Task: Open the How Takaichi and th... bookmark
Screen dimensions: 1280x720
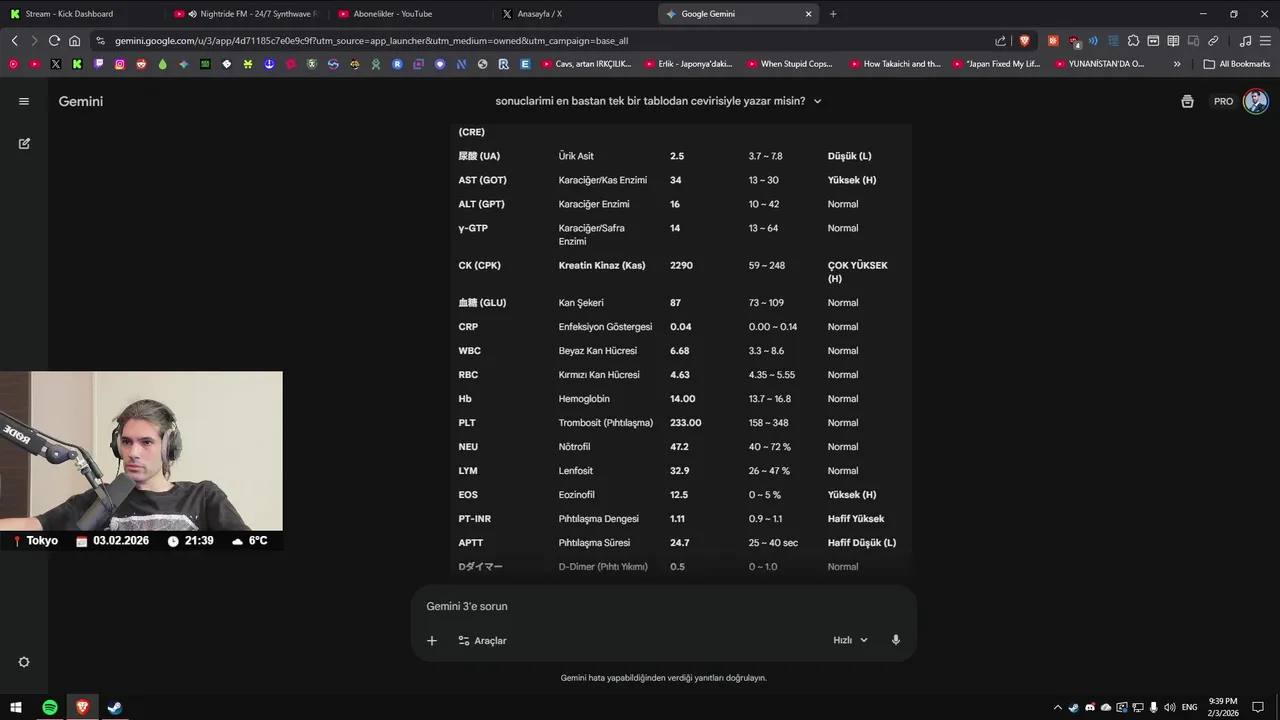Action: pyautogui.click(x=895, y=64)
